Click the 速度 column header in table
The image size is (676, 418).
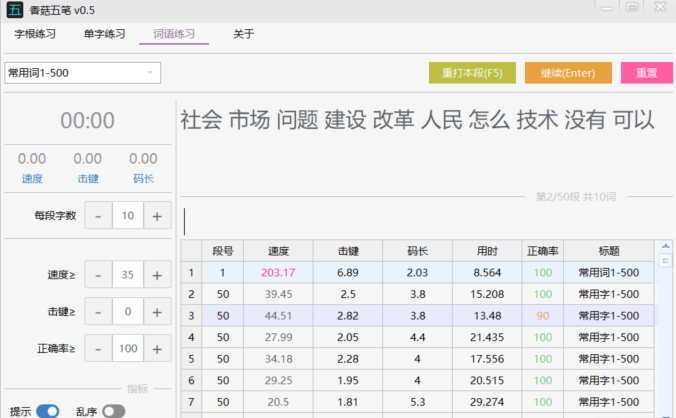279,251
